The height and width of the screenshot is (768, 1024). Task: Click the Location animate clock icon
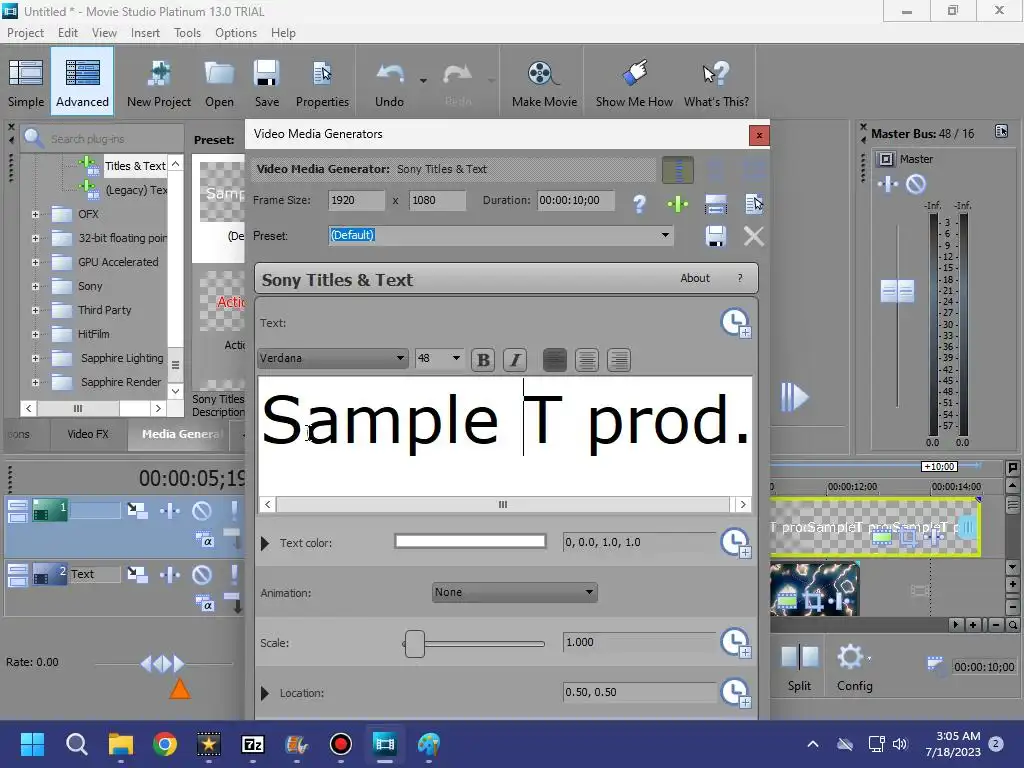735,693
